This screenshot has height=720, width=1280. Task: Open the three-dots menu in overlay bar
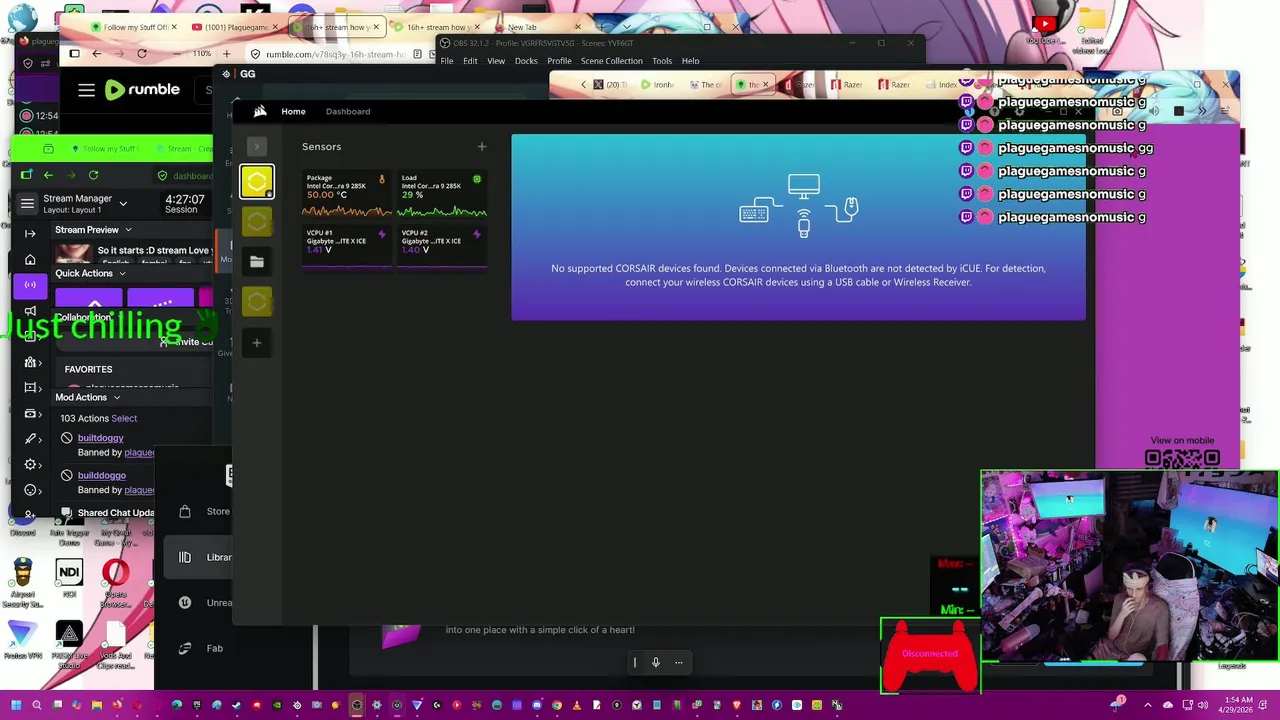[678, 662]
